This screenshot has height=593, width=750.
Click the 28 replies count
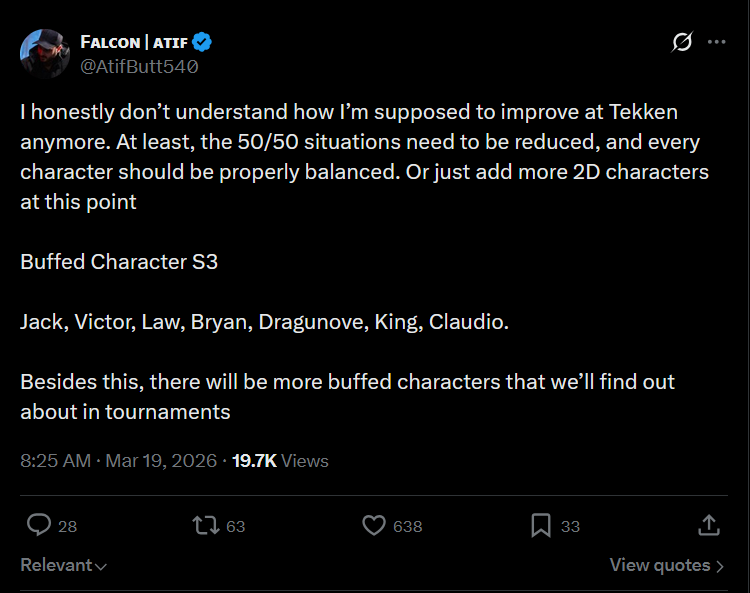68,526
